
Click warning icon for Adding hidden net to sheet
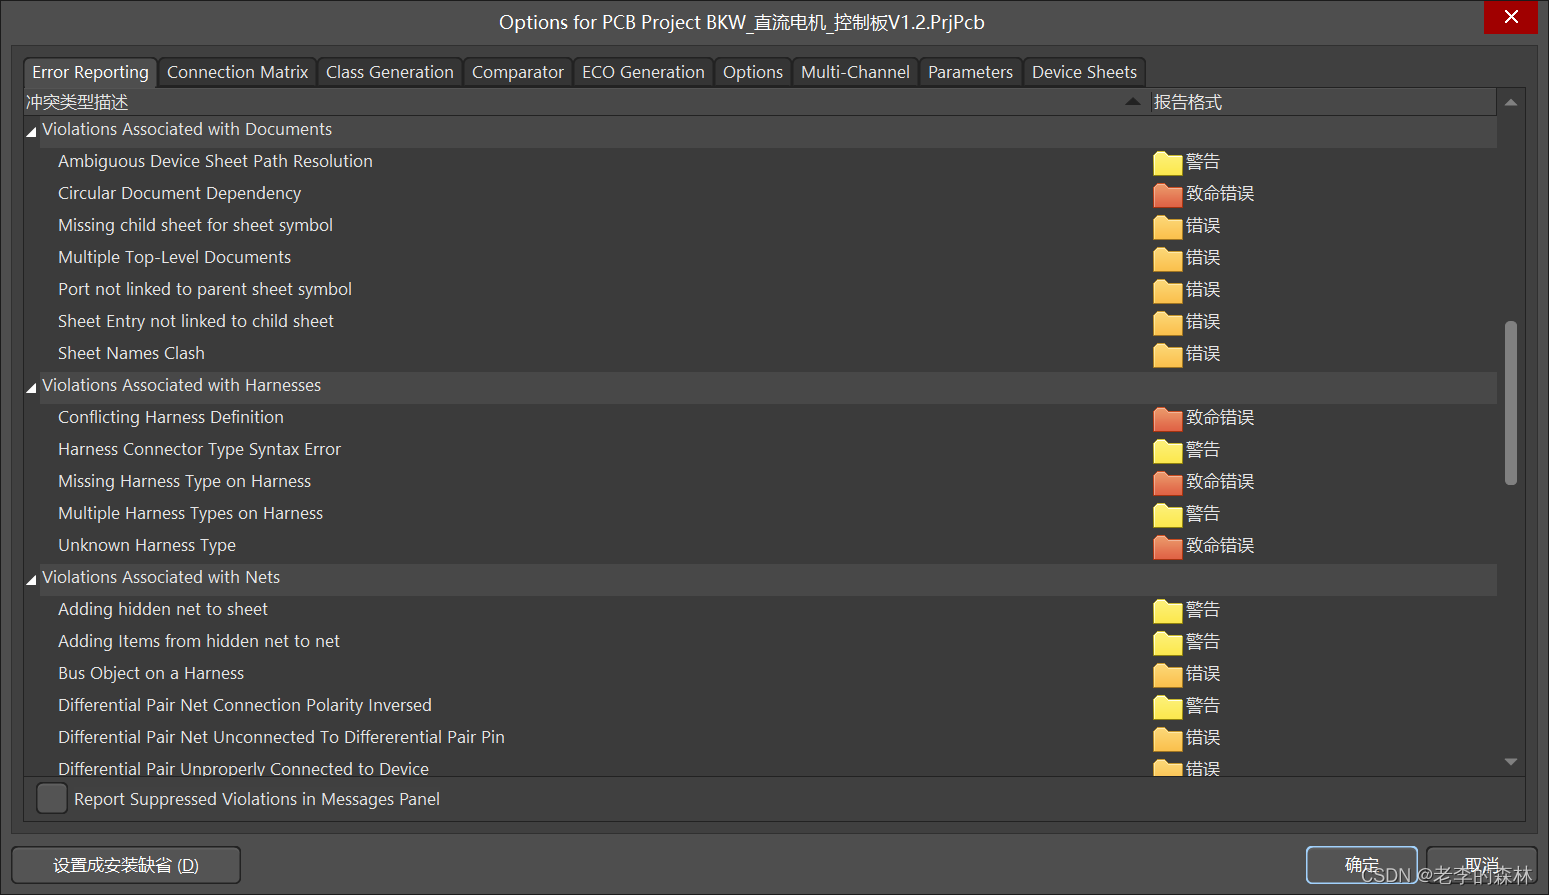[1167, 610]
